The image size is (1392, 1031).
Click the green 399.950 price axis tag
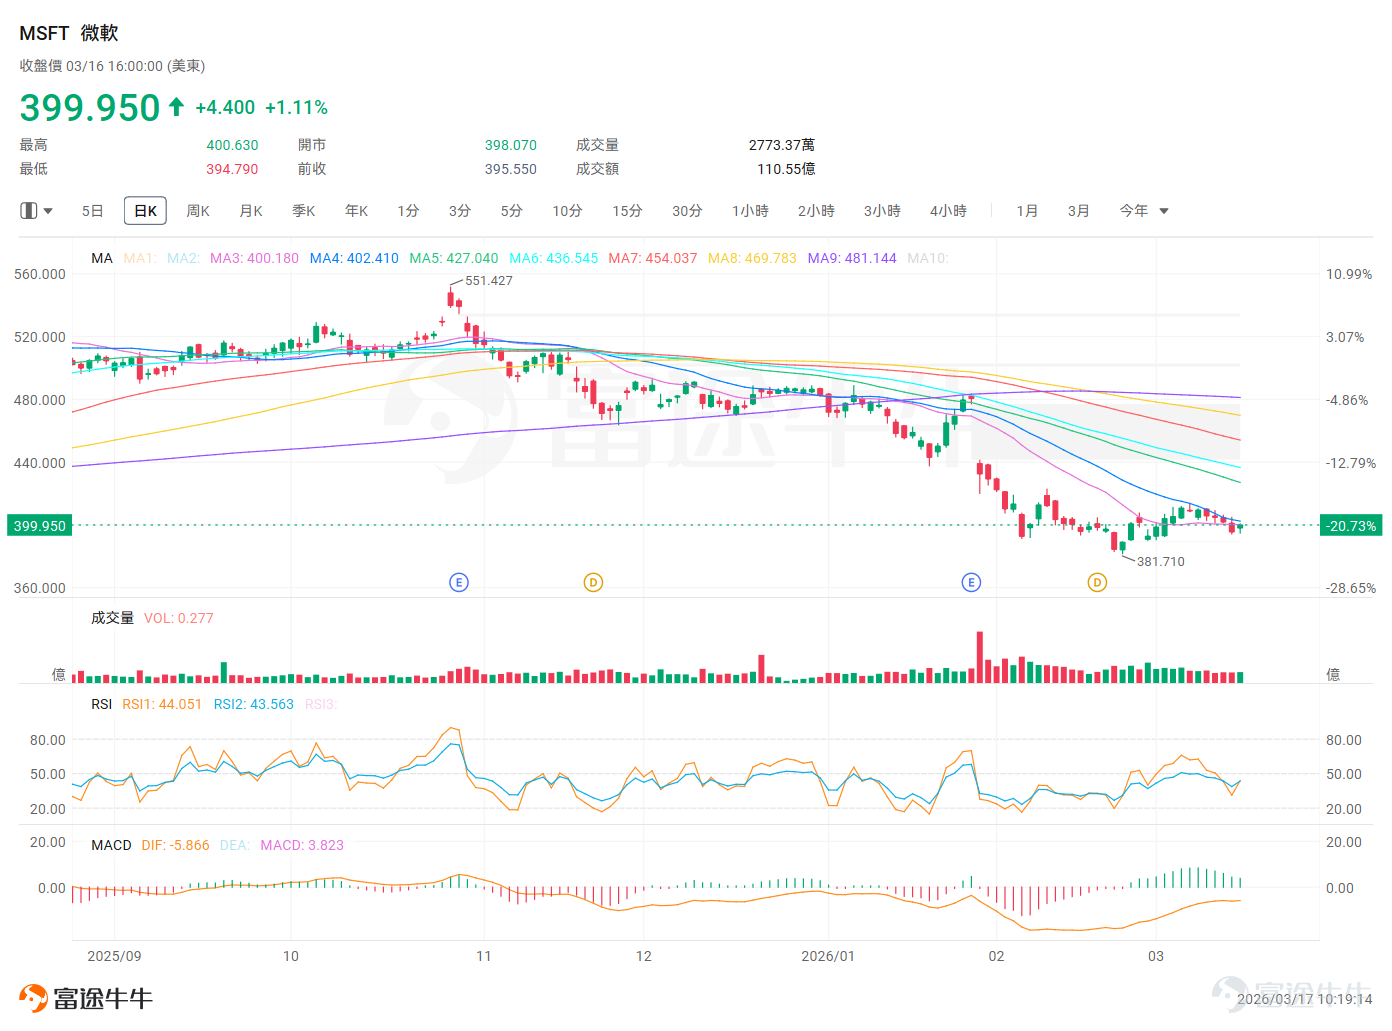coord(40,526)
